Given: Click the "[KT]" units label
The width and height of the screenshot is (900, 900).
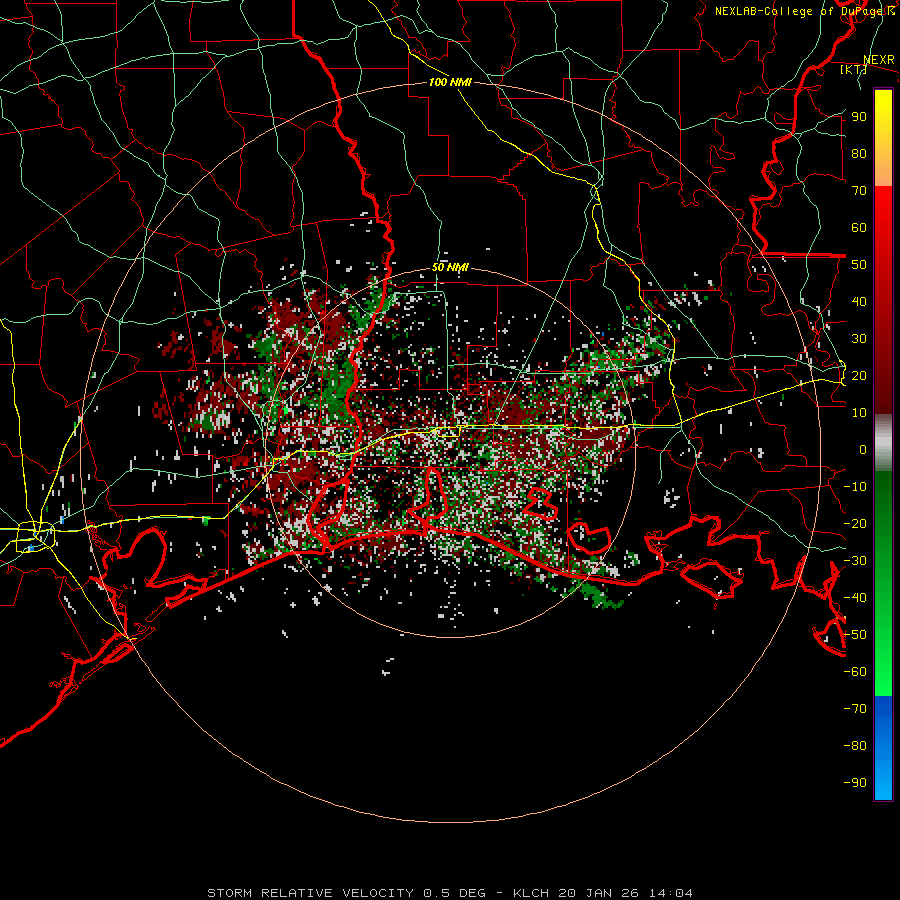Looking at the screenshot, I should coord(853,69).
